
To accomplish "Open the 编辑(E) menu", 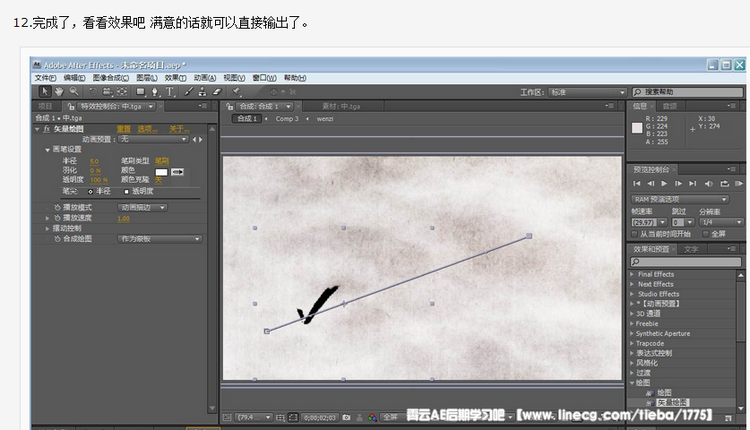I will 74,77.
